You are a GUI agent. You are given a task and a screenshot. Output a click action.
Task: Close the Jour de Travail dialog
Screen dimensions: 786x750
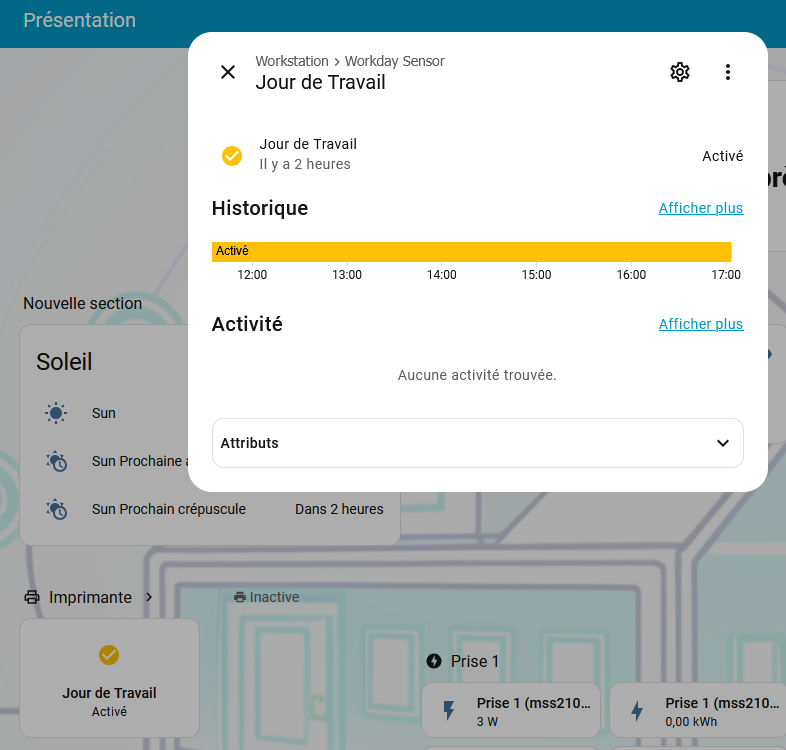coord(228,72)
